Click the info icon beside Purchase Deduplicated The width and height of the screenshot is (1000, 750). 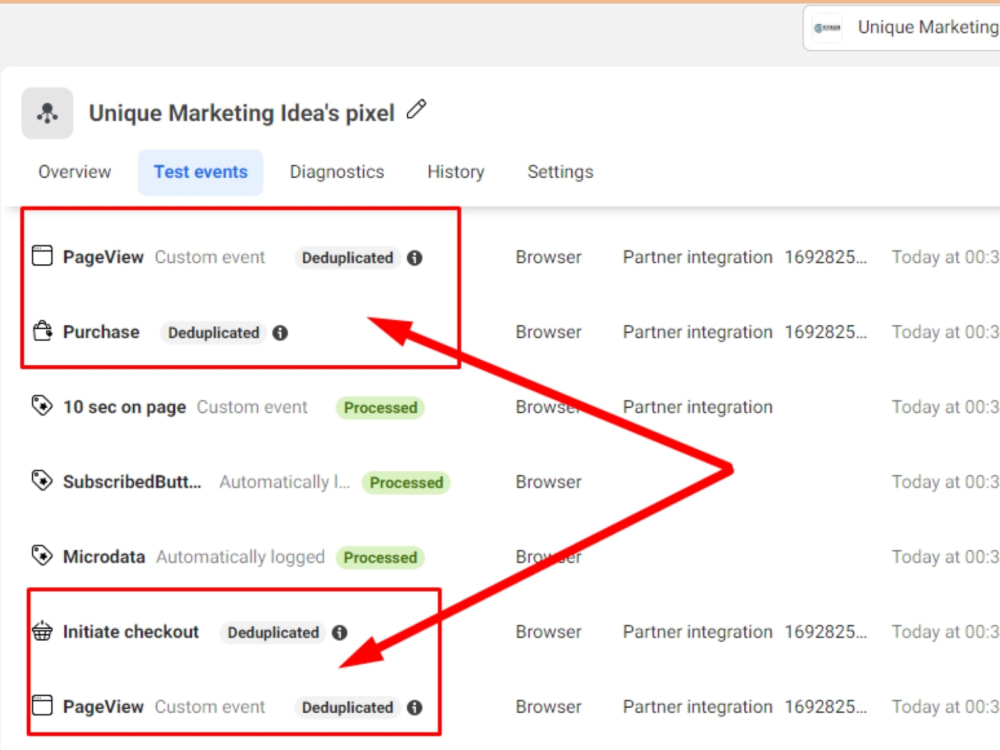click(280, 332)
